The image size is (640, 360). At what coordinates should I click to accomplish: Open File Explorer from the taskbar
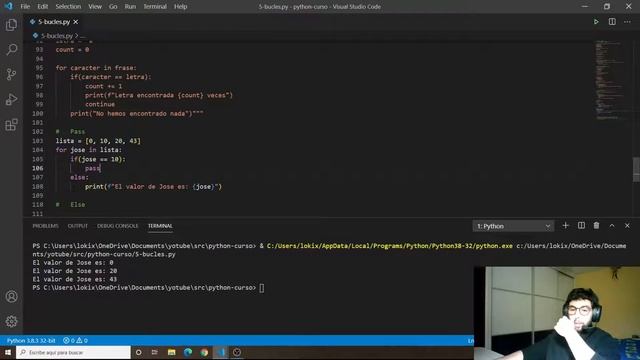(171, 352)
